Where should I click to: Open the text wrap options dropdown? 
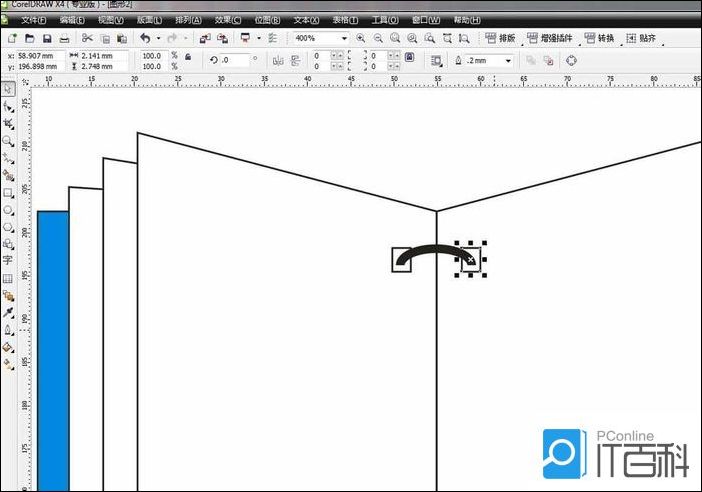coord(436,61)
